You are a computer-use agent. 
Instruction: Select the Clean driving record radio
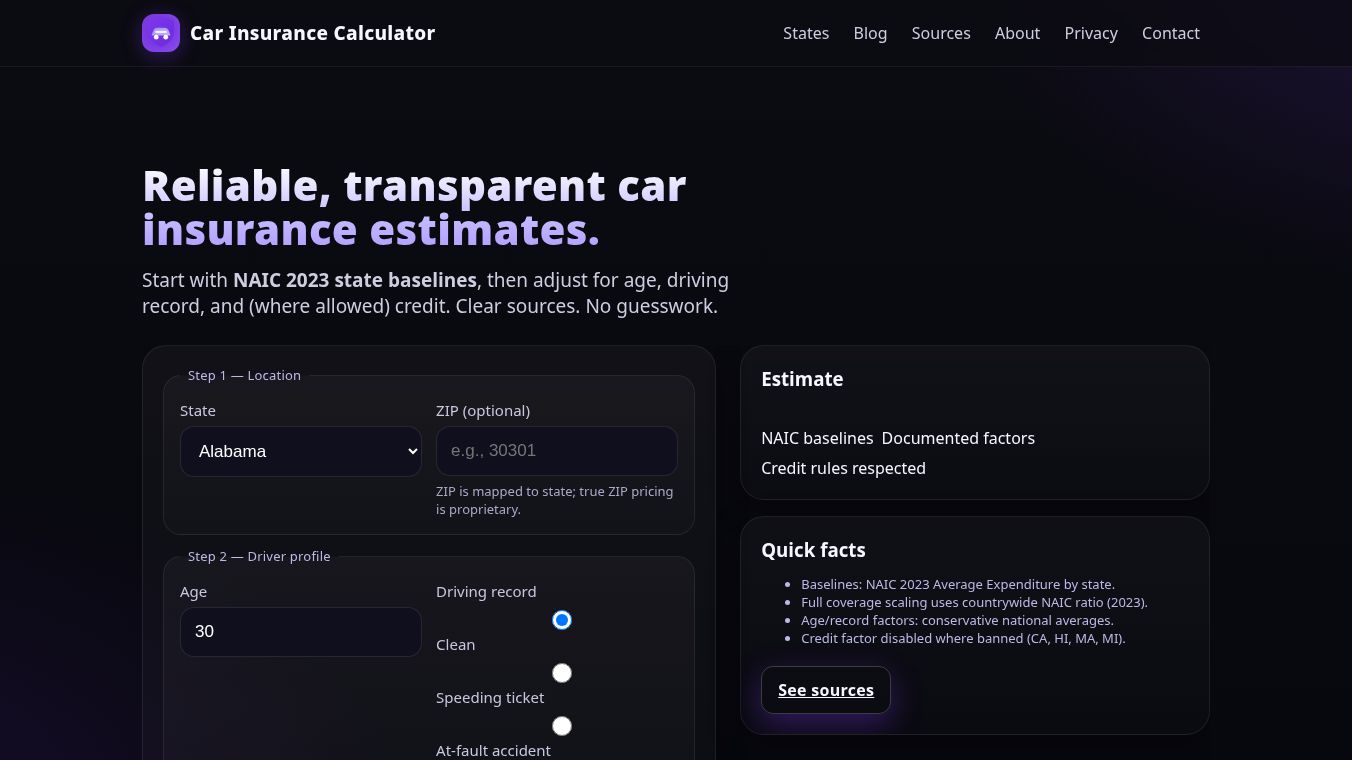point(562,620)
